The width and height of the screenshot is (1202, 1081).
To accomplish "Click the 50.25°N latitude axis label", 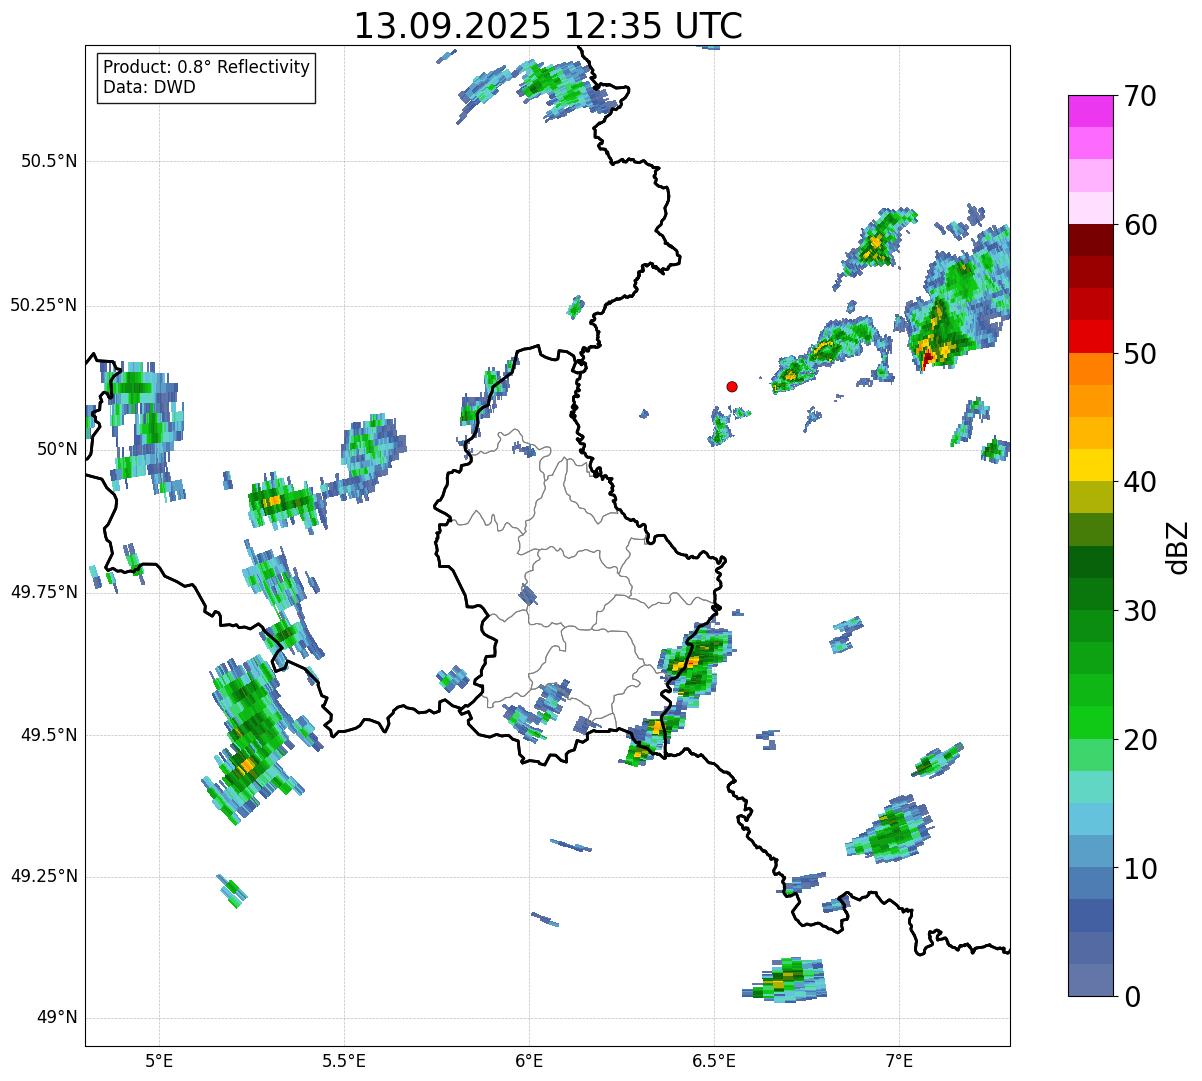I will coord(44,305).
